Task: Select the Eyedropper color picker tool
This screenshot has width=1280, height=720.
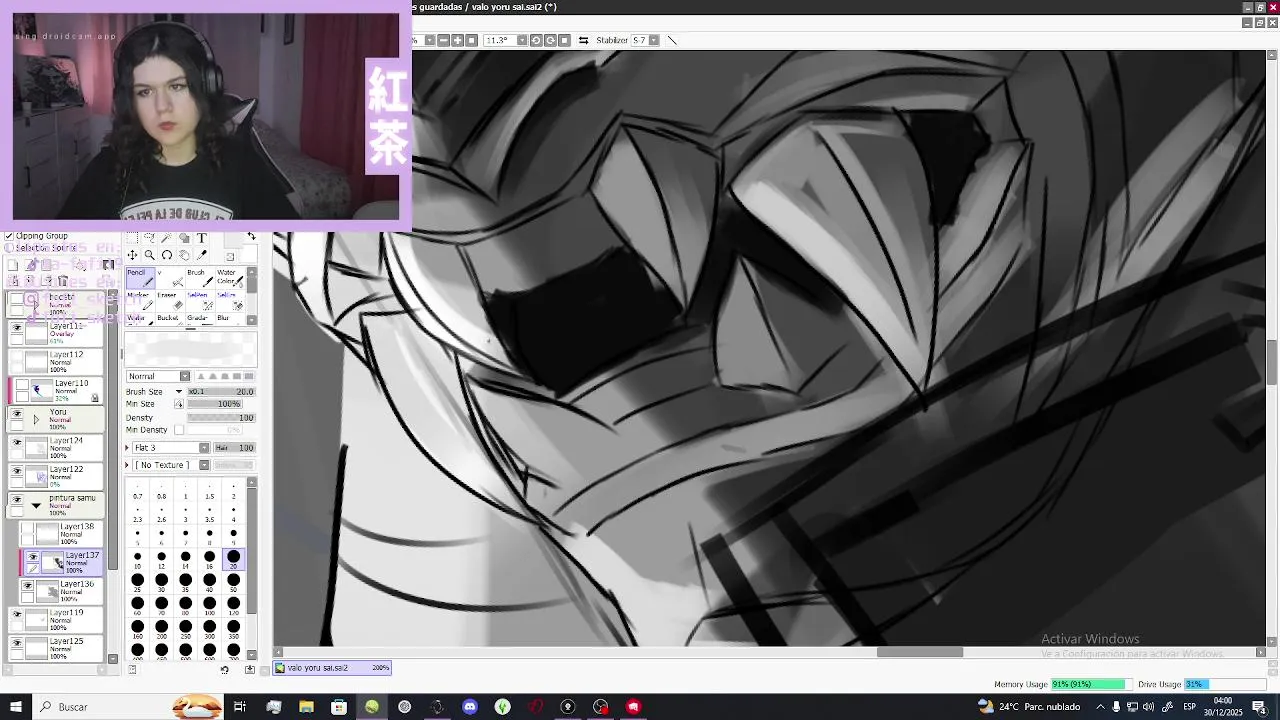Action: (x=202, y=255)
